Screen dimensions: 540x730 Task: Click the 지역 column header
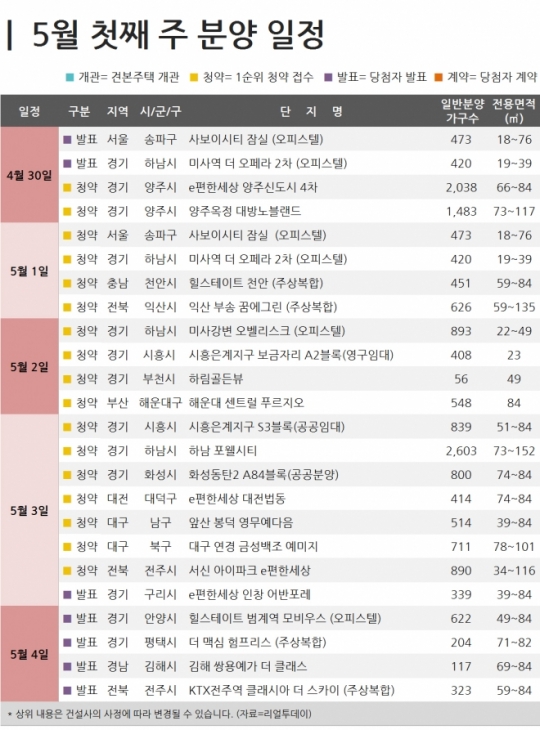(117, 111)
